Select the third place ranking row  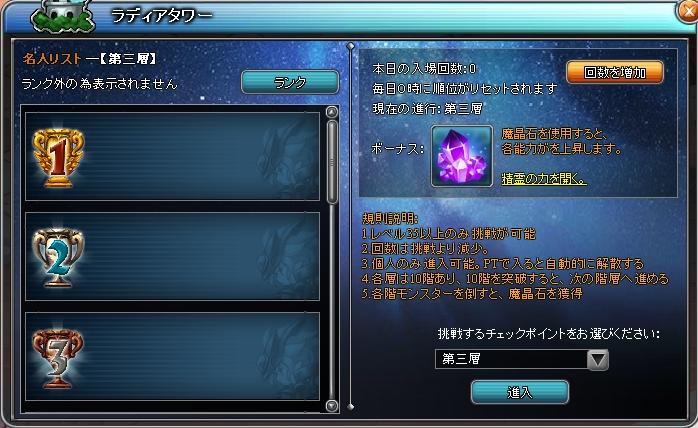pyautogui.click(x=172, y=356)
